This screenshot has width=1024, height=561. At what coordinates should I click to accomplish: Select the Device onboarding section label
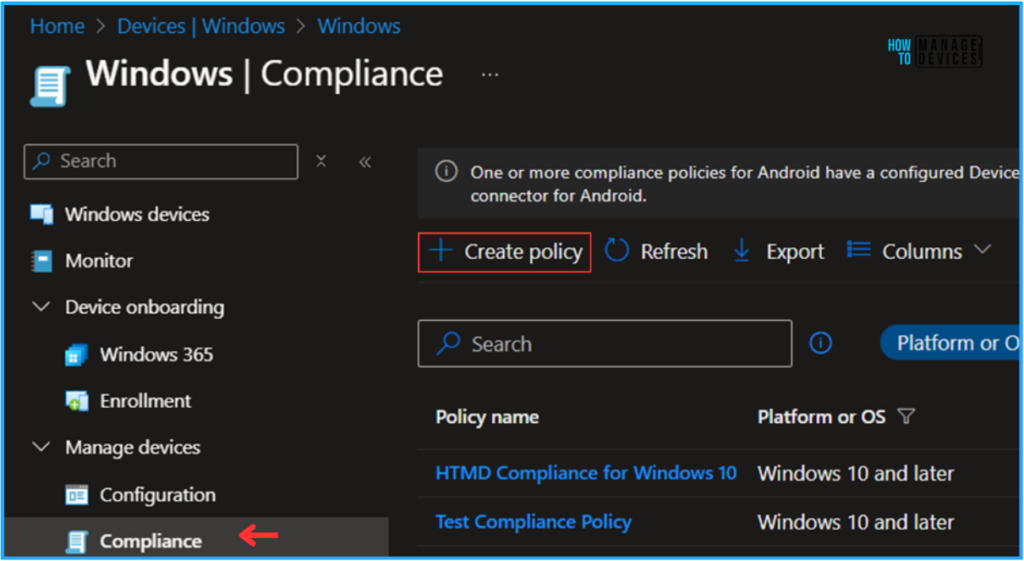click(x=144, y=307)
